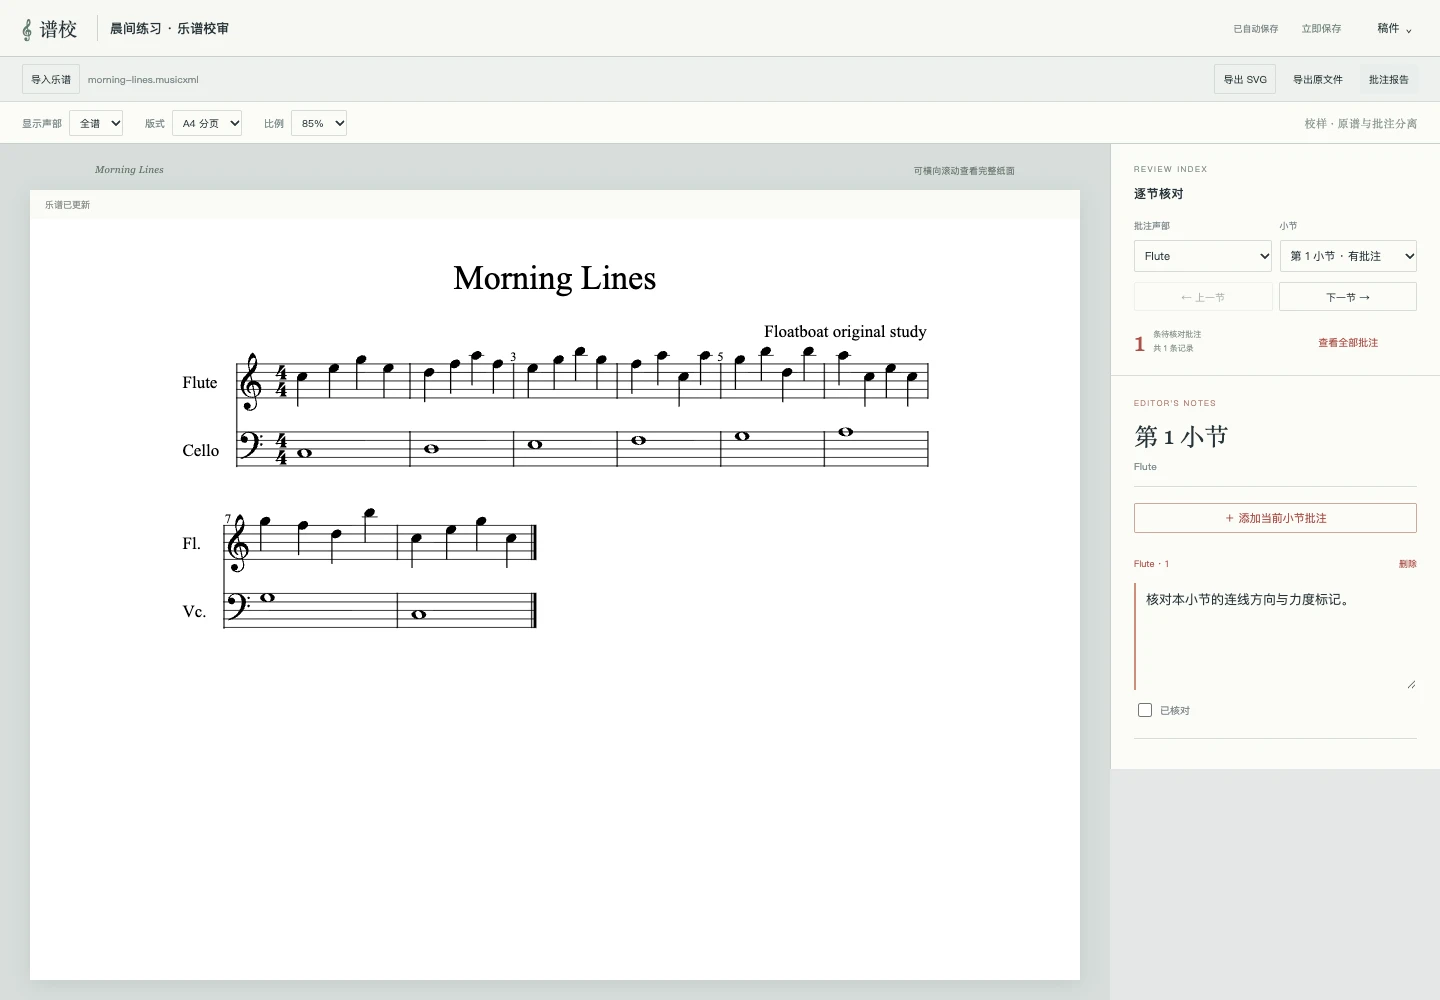Click the annotation text area
Image resolution: width=1440 pixels, height=1000 pixels.
(x=1276, y=635)
